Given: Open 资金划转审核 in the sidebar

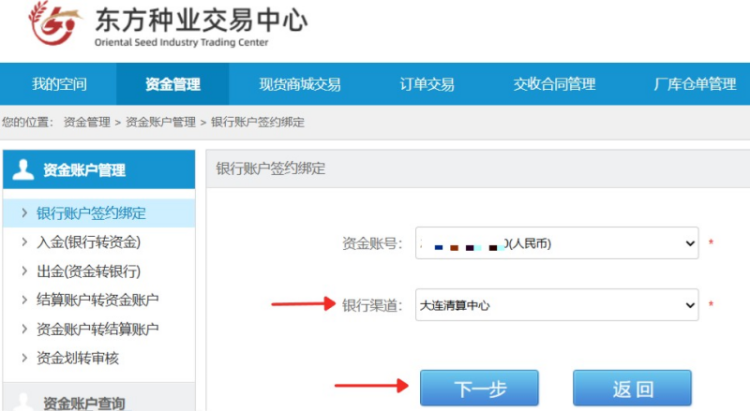Looking at the screenshot, I should click(77, 358).
